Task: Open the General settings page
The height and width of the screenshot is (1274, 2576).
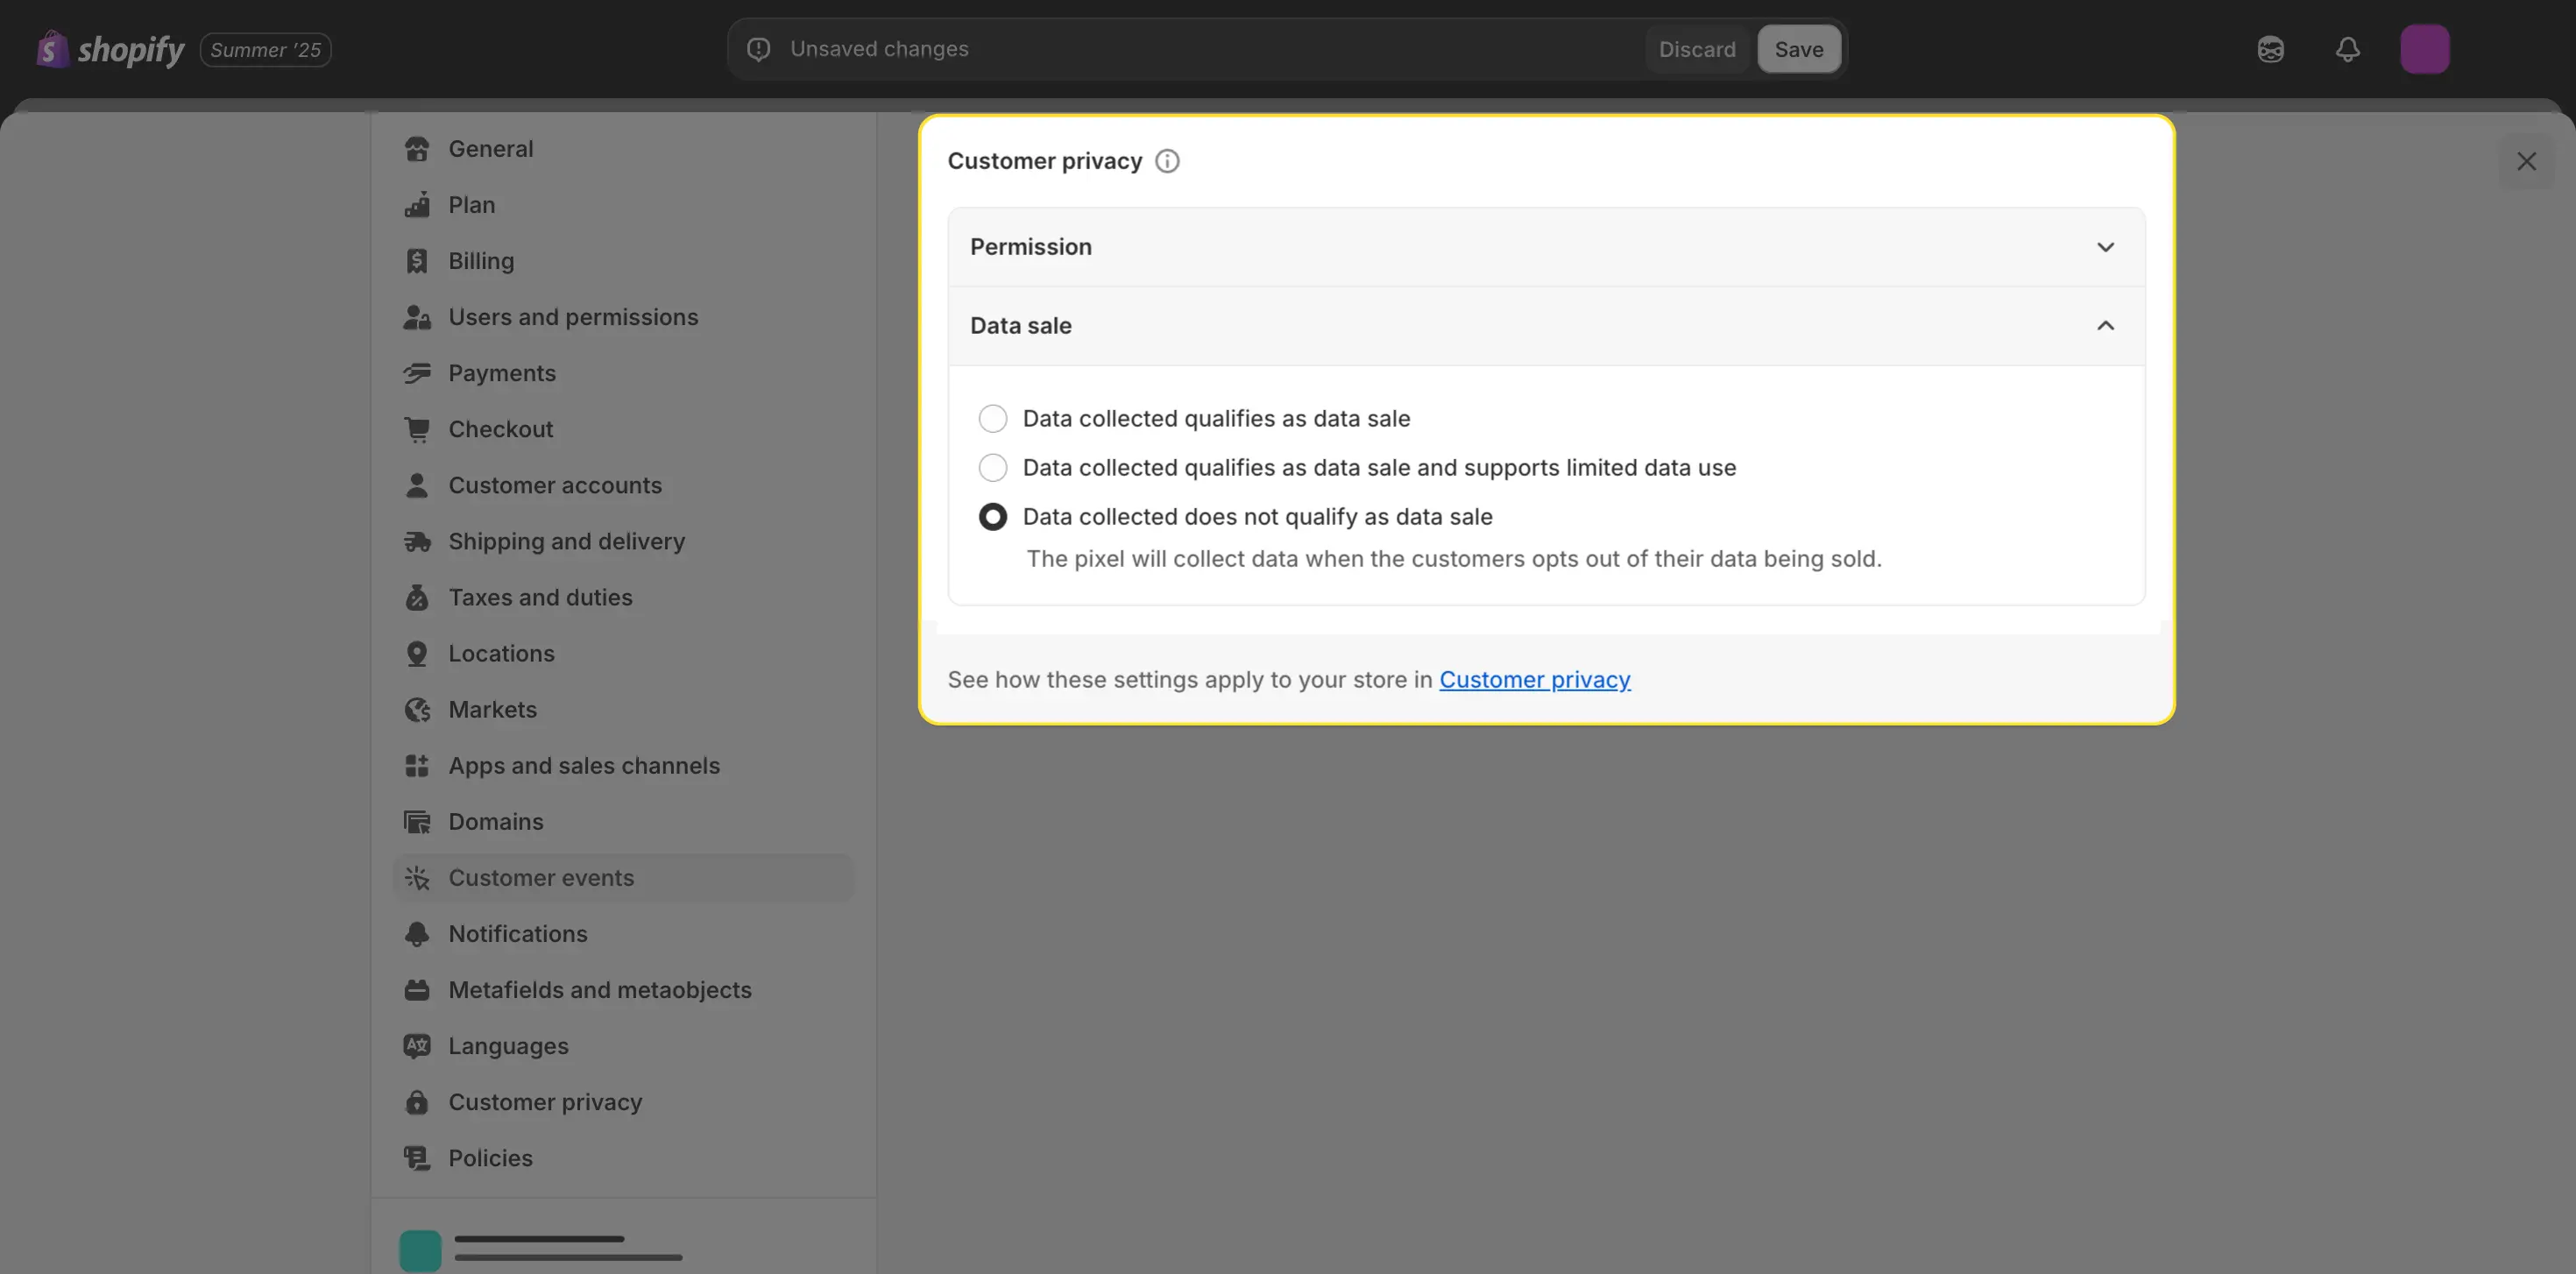Action: (x=623, y=149)
